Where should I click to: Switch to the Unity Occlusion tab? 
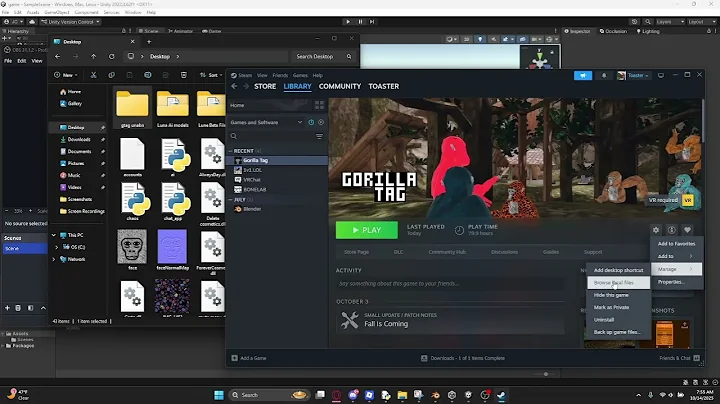(613, 31)
